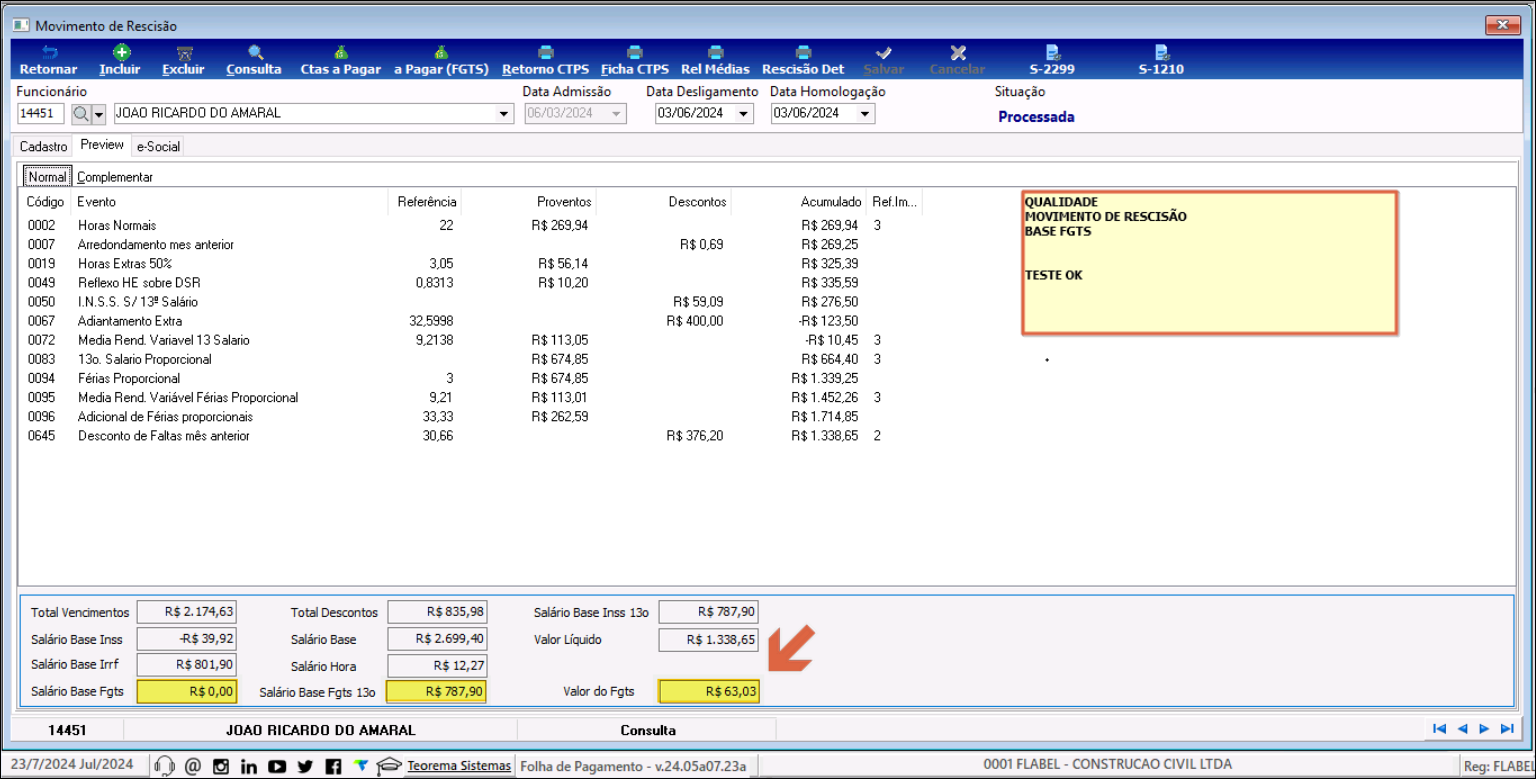The image size is (1536, 779).
Task: Click the Valor Líquido field
Action: point(709,639)
